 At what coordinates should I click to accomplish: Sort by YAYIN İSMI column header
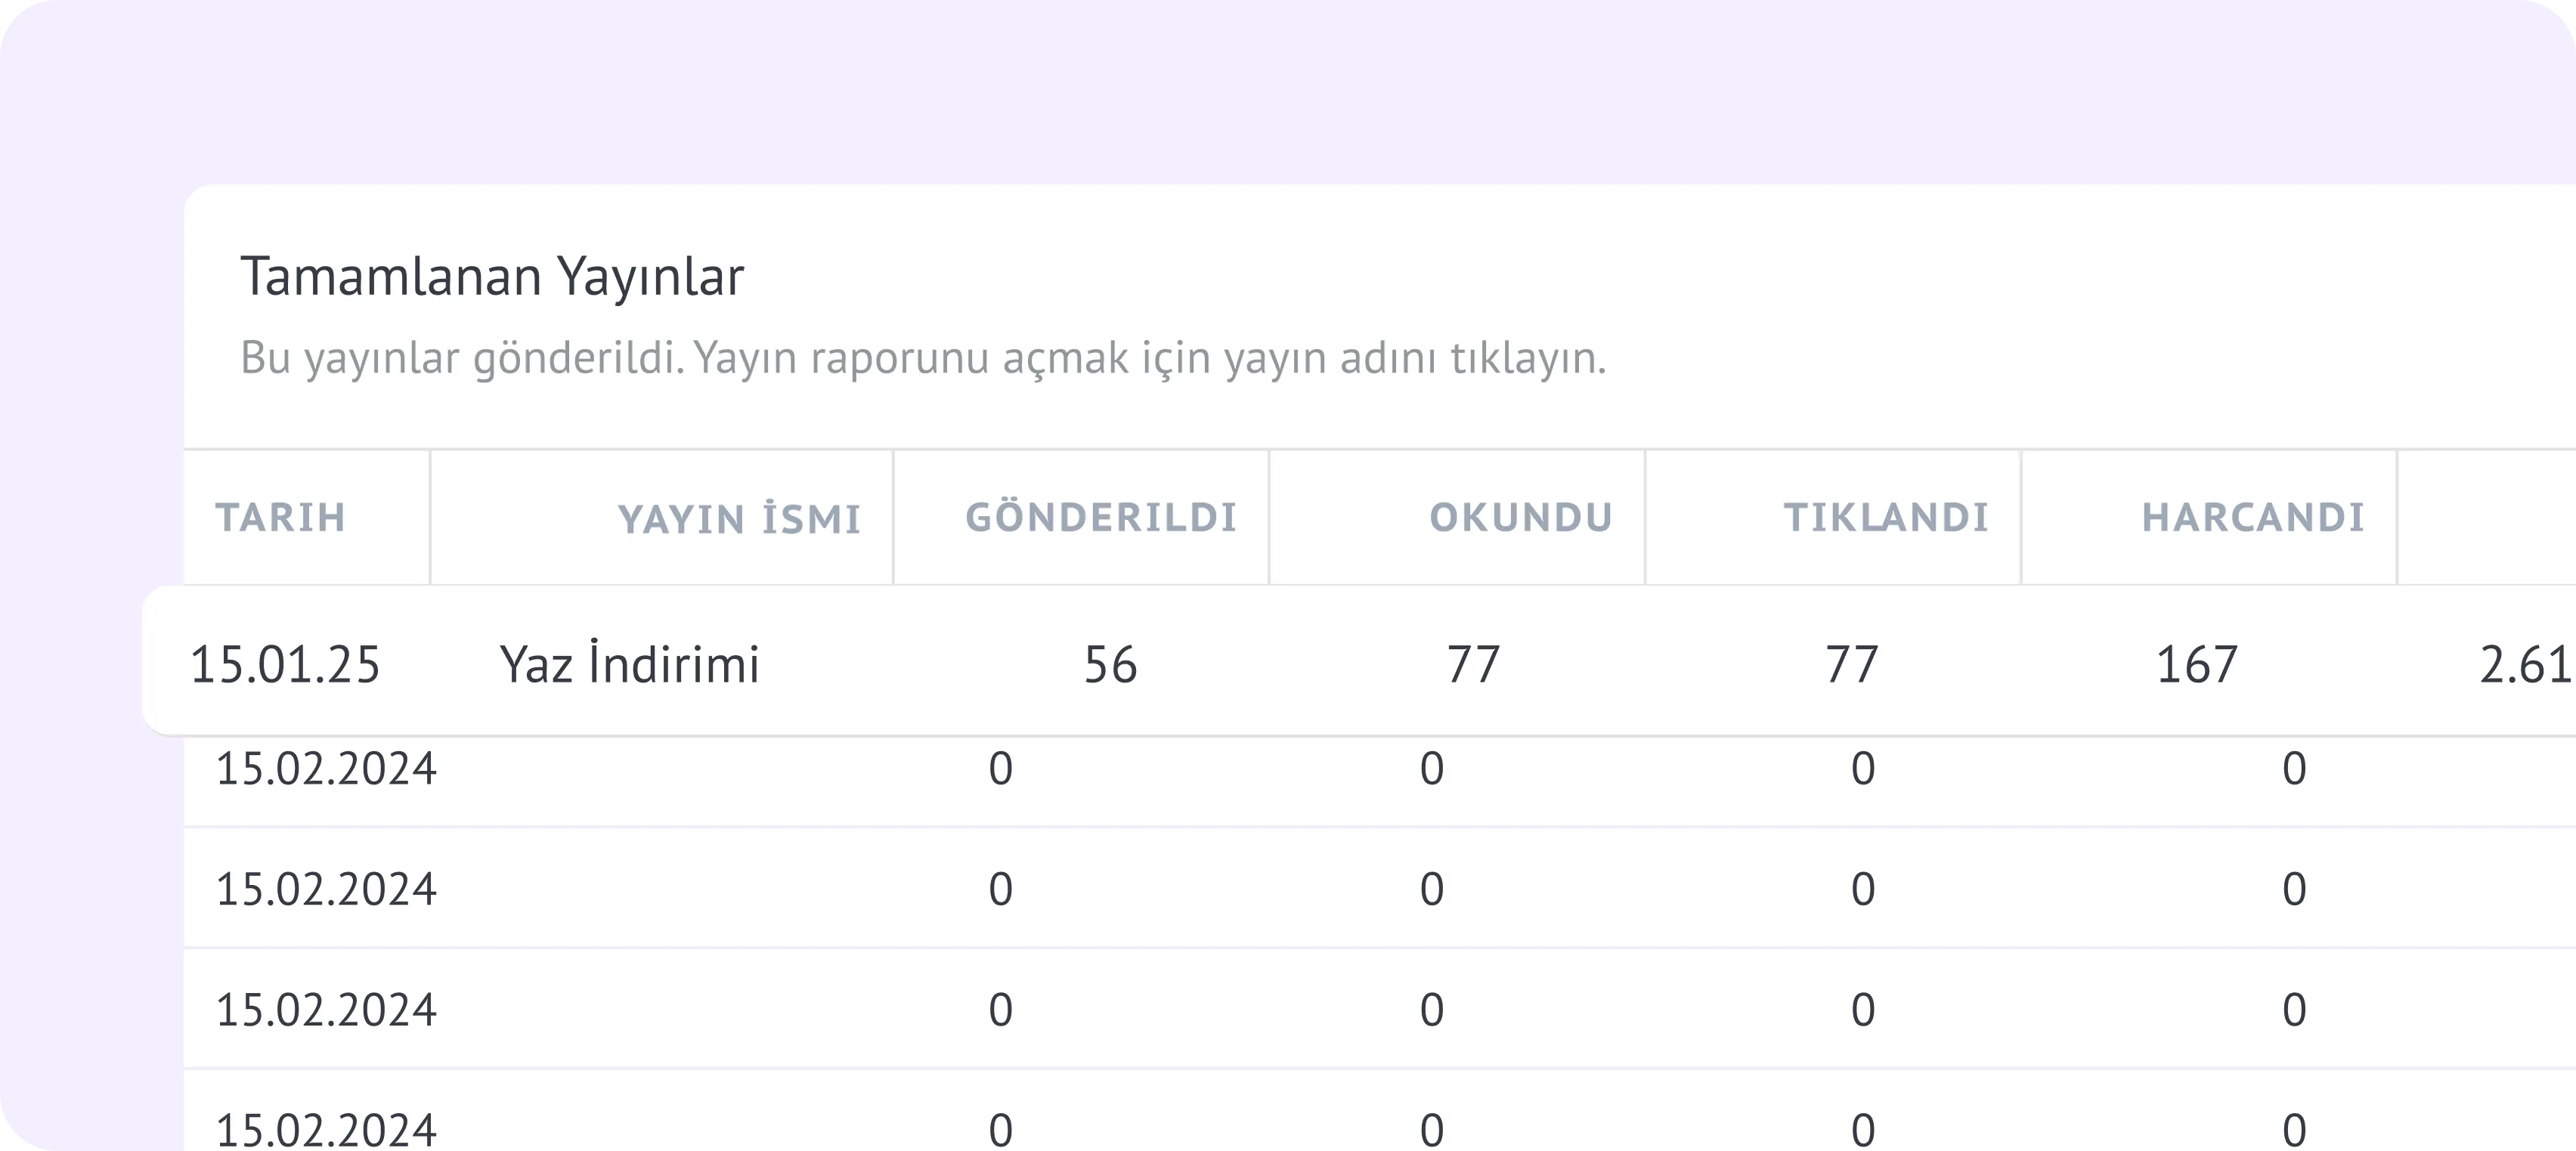point(739,519)
